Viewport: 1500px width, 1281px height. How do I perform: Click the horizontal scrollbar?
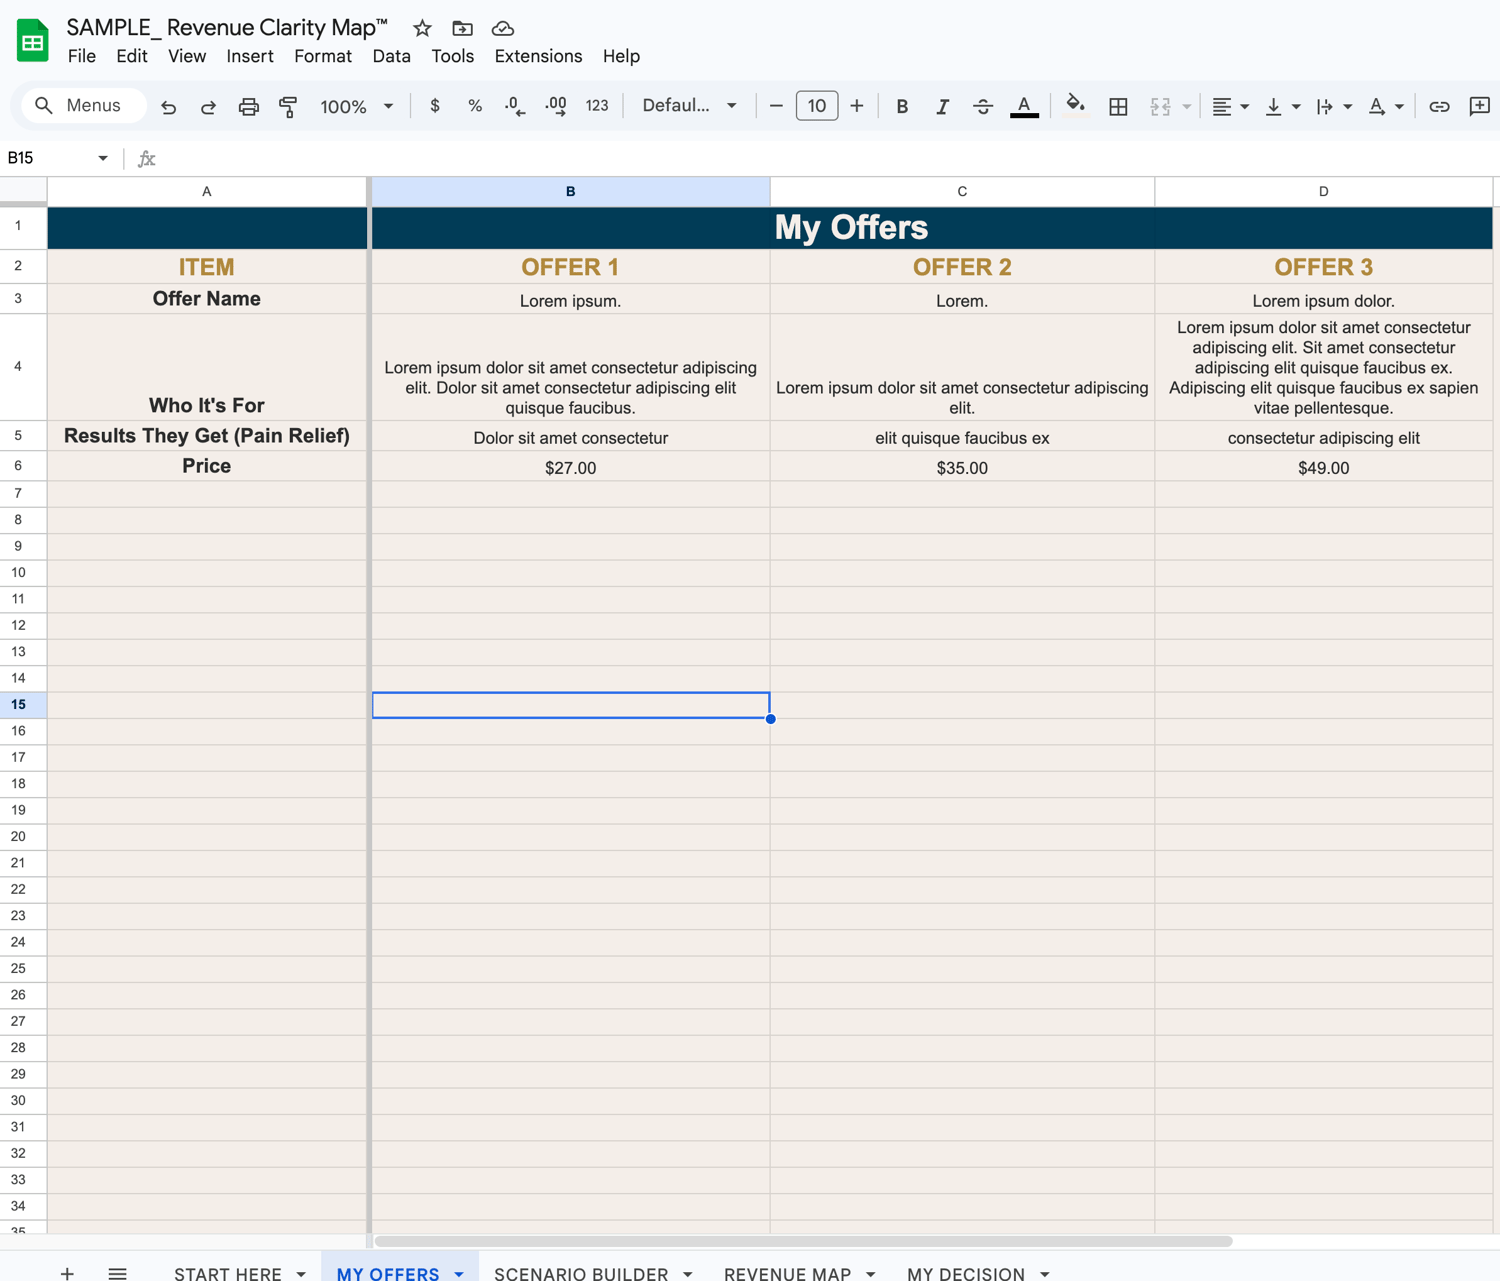click(x=803, y=1241)
